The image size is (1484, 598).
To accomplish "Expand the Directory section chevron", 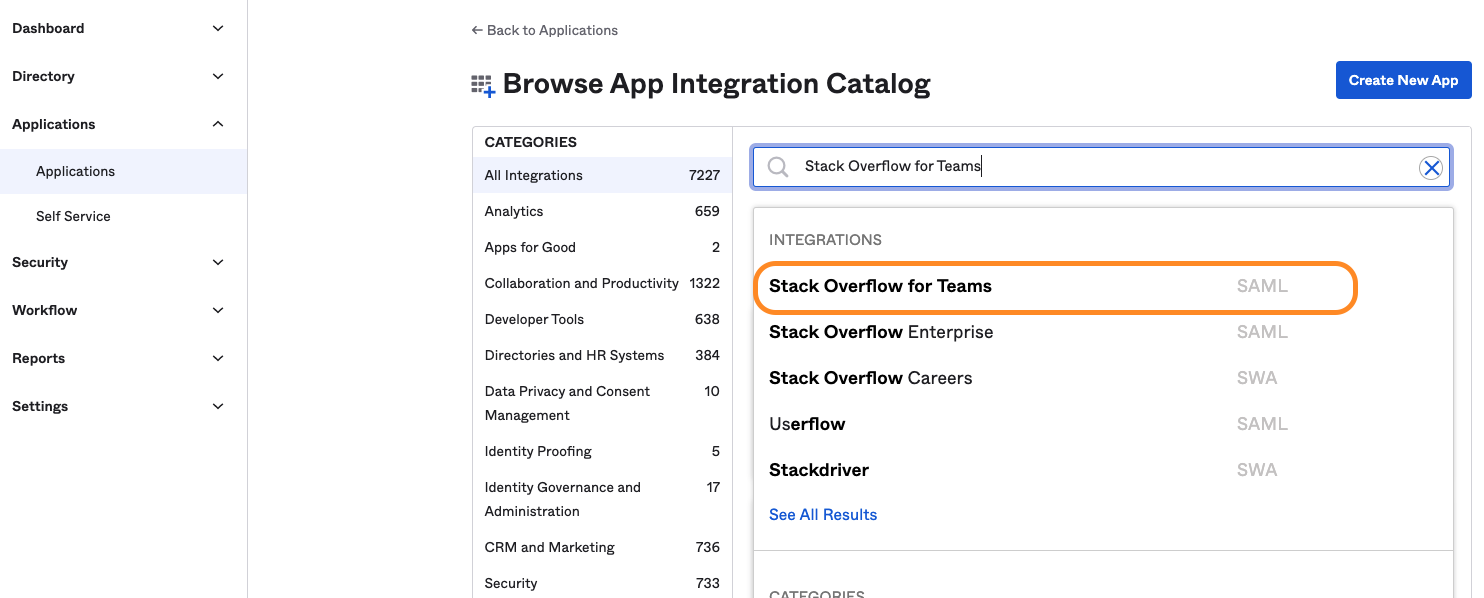I will (x=218, y=76).
